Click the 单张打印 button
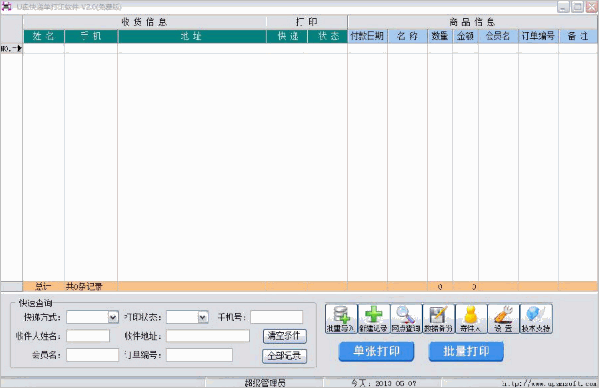Image resolution: width=599 pixels, height=388 pixels. click(x=376, y=351)
